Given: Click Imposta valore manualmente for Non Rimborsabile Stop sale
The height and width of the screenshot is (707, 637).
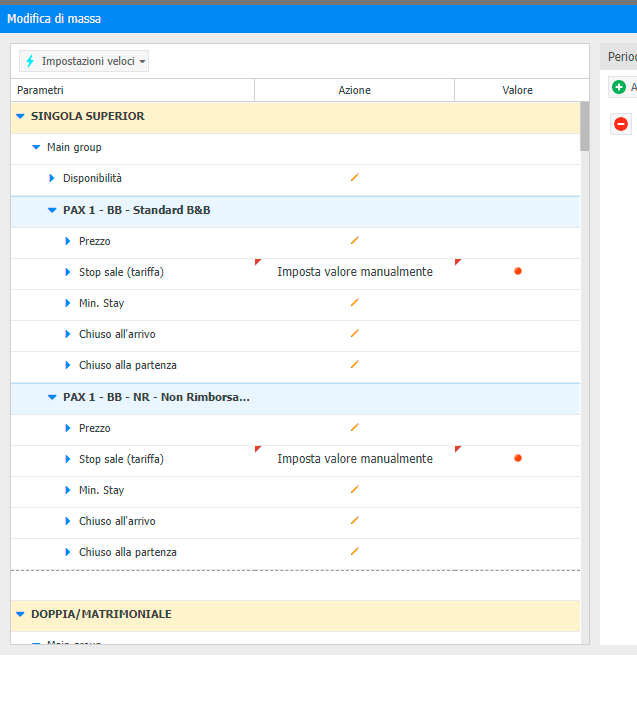Looking at the screenshot, I should [355, 459].
